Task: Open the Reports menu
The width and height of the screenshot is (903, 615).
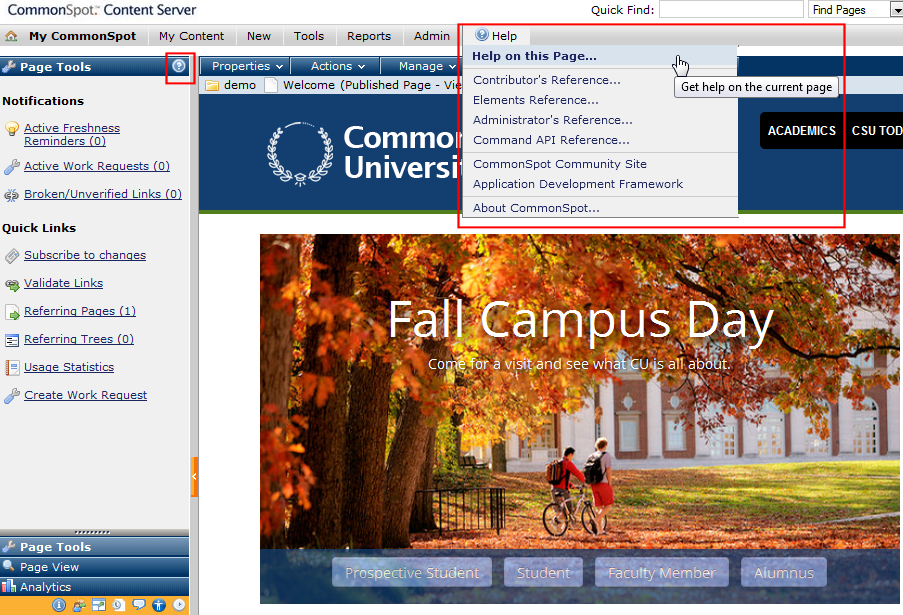Action: (x=369, y=36)
